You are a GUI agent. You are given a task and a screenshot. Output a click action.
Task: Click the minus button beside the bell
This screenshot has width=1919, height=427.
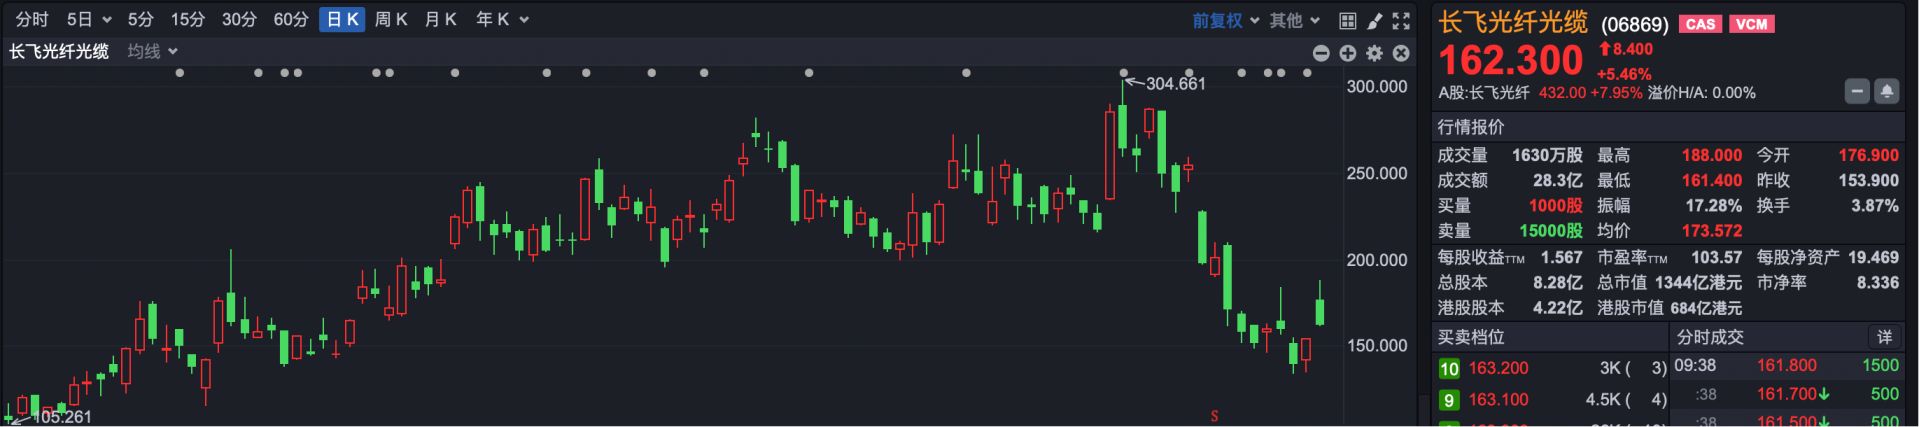coord(1857,92)
